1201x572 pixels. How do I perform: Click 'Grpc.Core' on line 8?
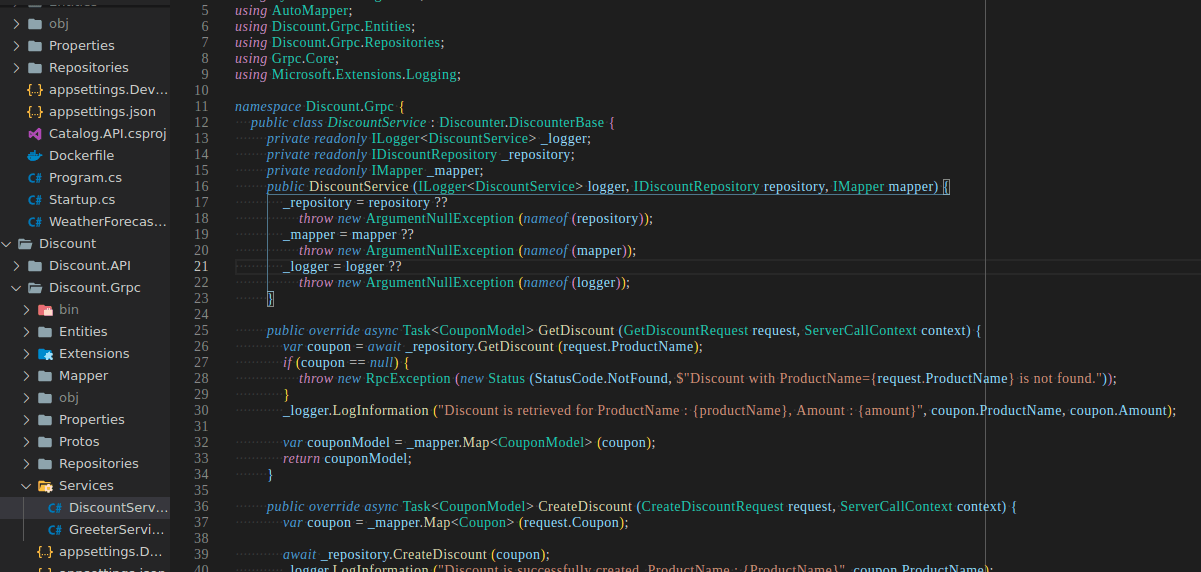click(x=303, y=58)
